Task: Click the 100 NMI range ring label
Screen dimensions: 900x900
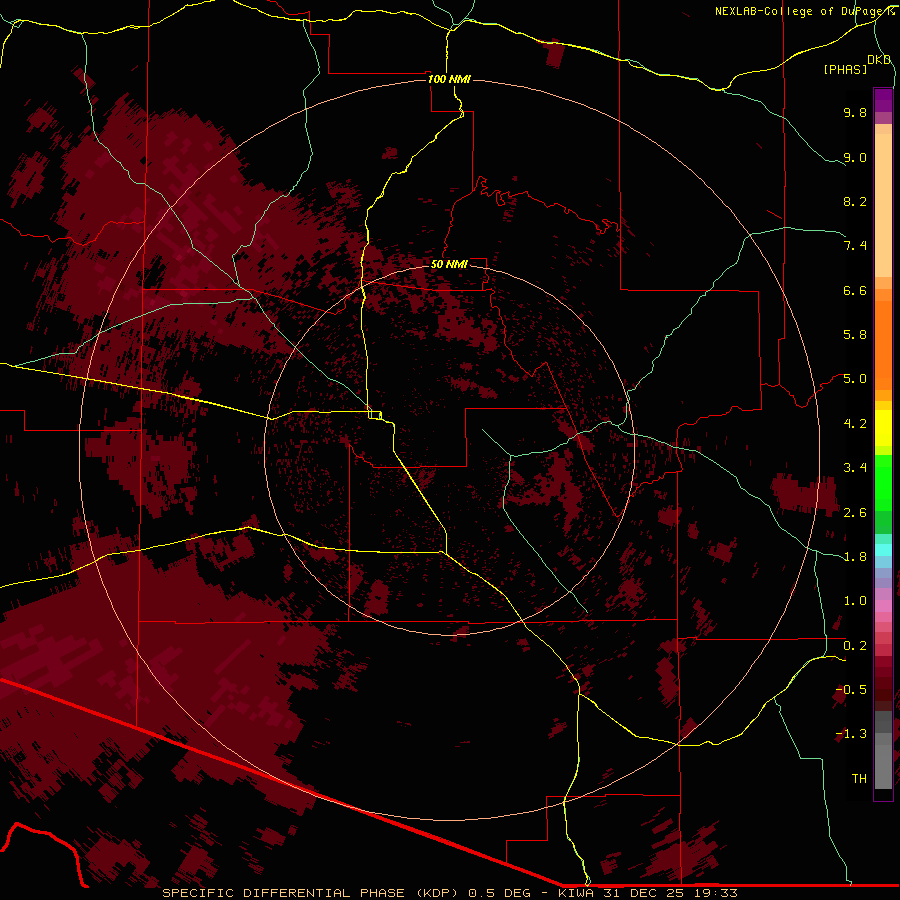Action: (449, 79)
